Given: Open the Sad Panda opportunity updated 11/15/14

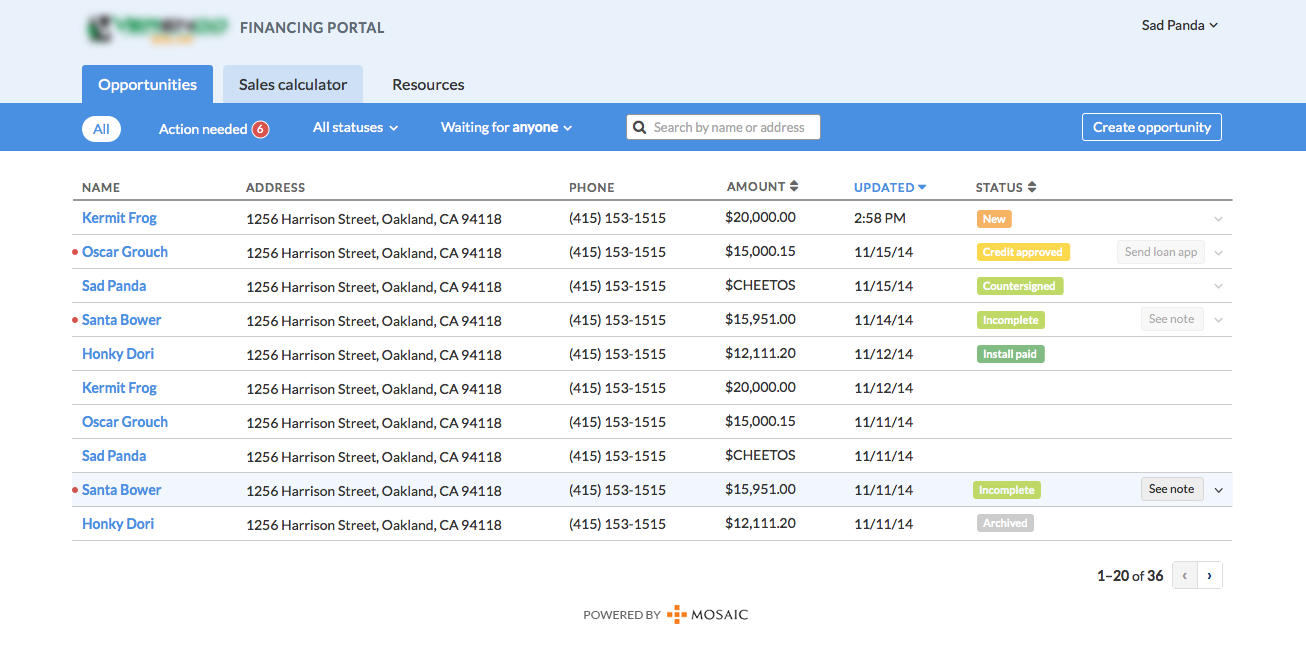Looking at the screenshot, I should click(114, 286).
